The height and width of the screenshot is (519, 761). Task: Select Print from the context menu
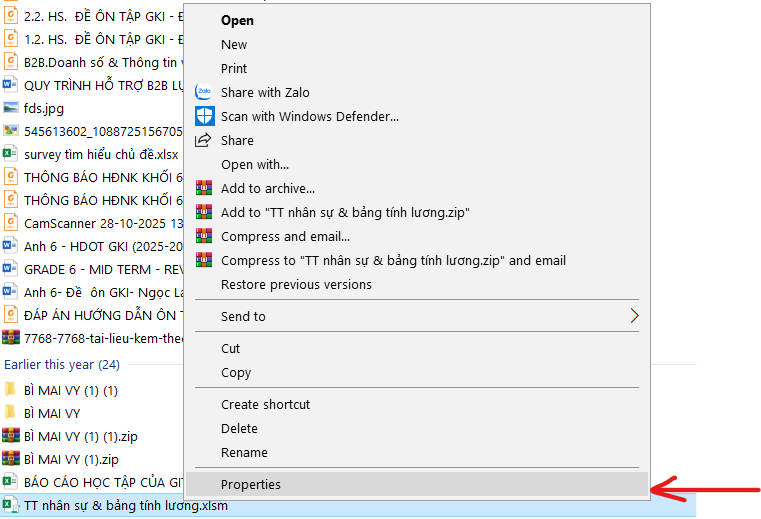[x=417, y=68]
